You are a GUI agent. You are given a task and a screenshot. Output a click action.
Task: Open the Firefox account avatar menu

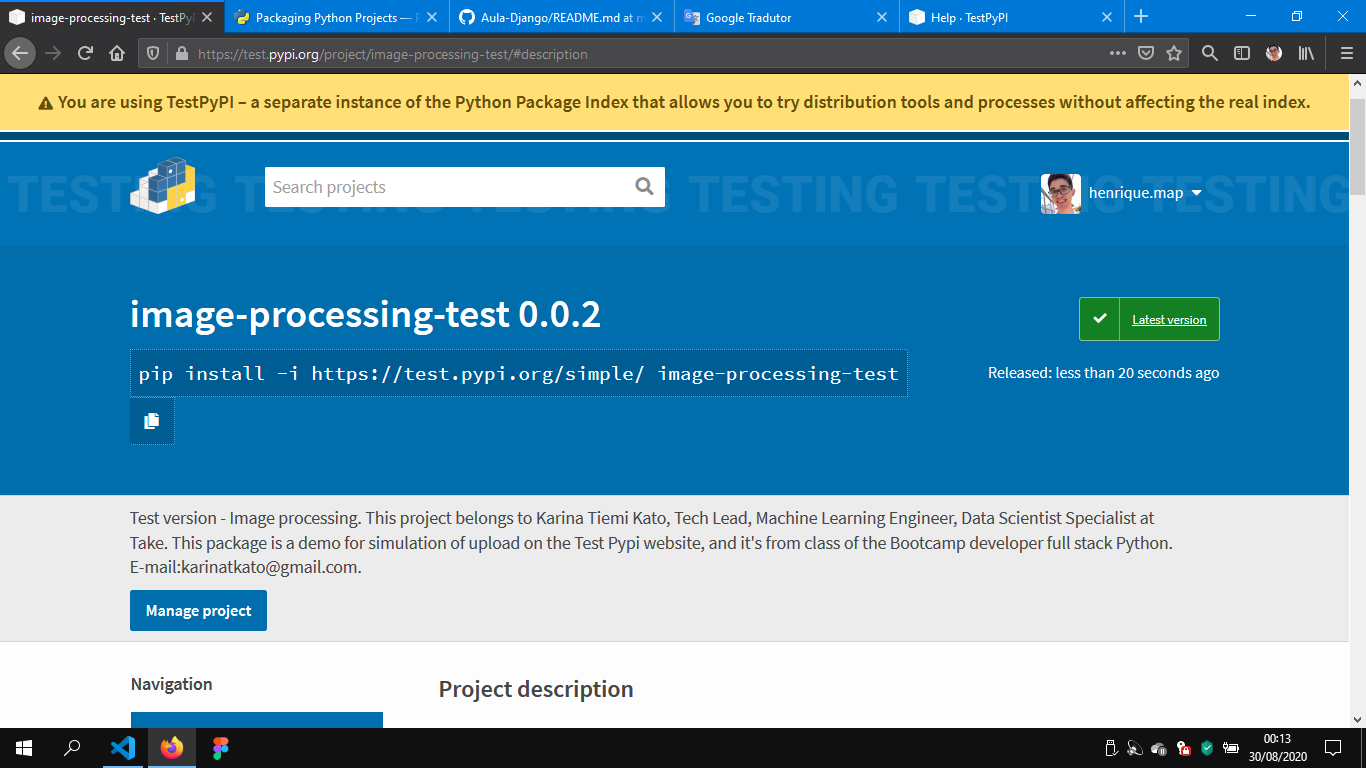pos(1274,54)
